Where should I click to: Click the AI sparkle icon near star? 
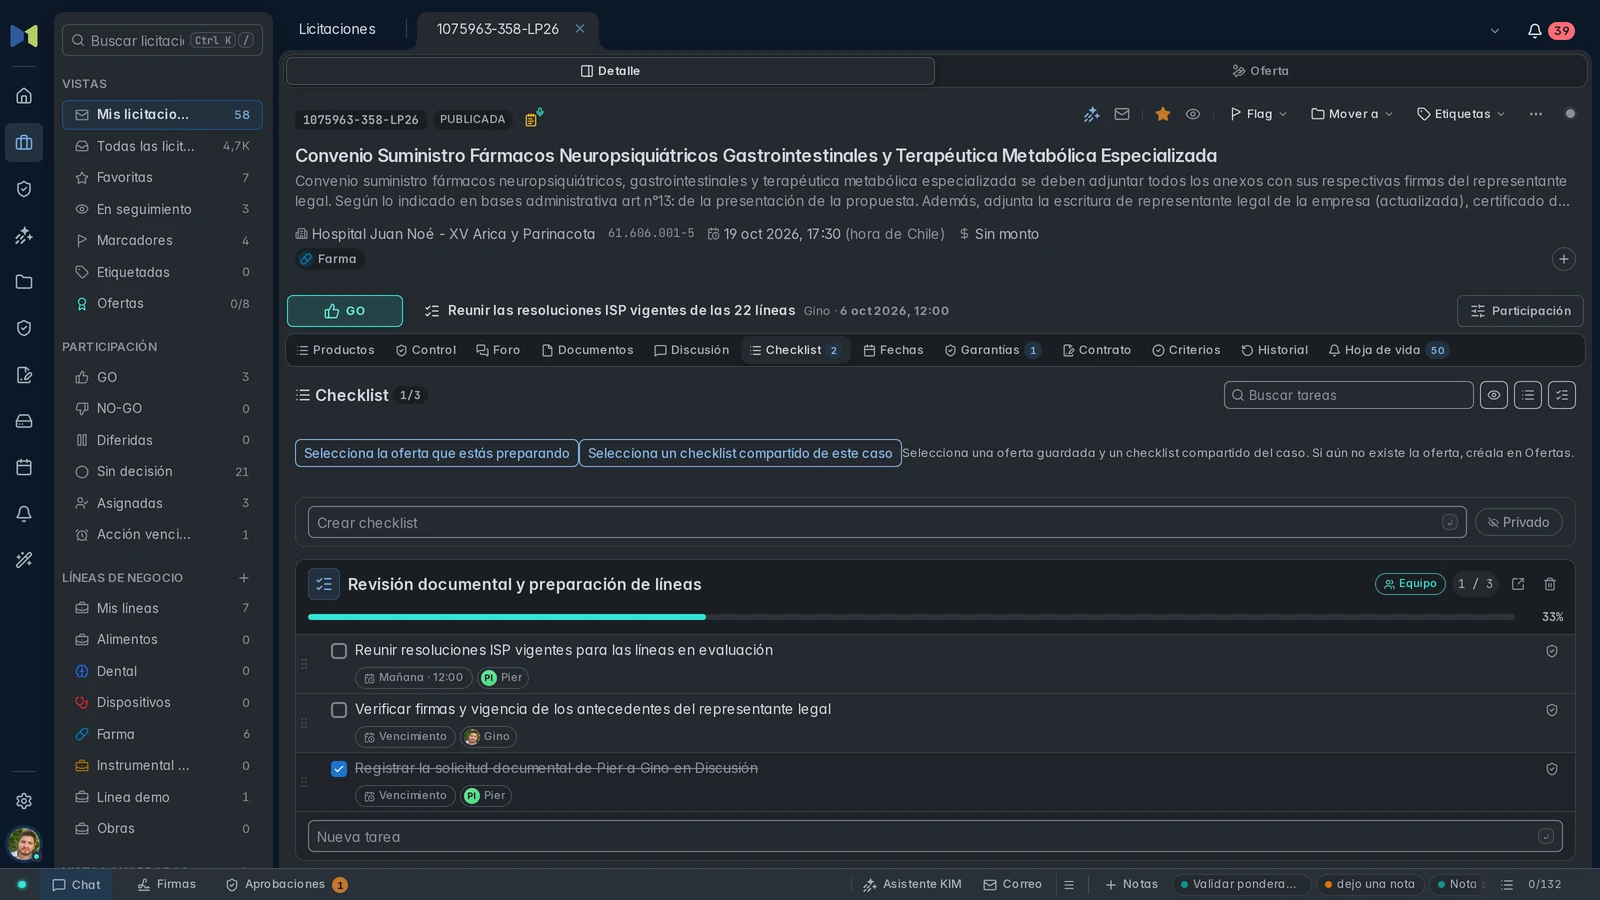[1091, 114]
